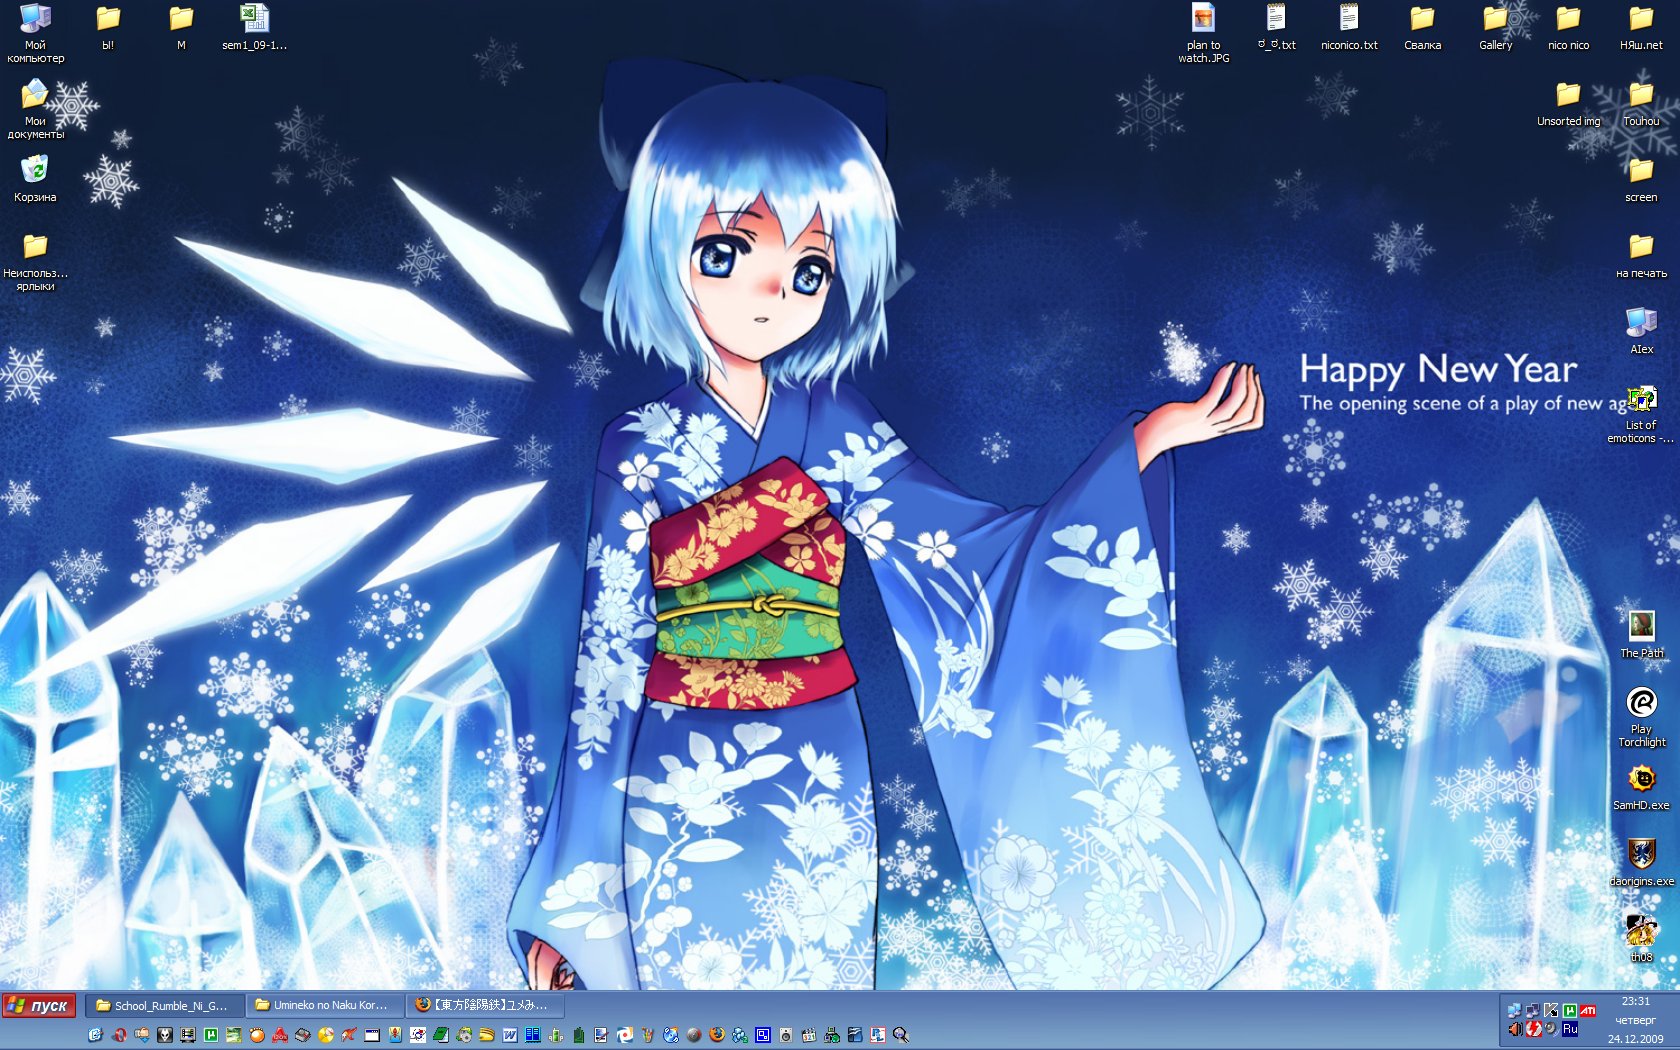The width and height of the screenshot is (1680, 1050).
Task: Click the red lightning tray icon
Action: point(1534,1029)
